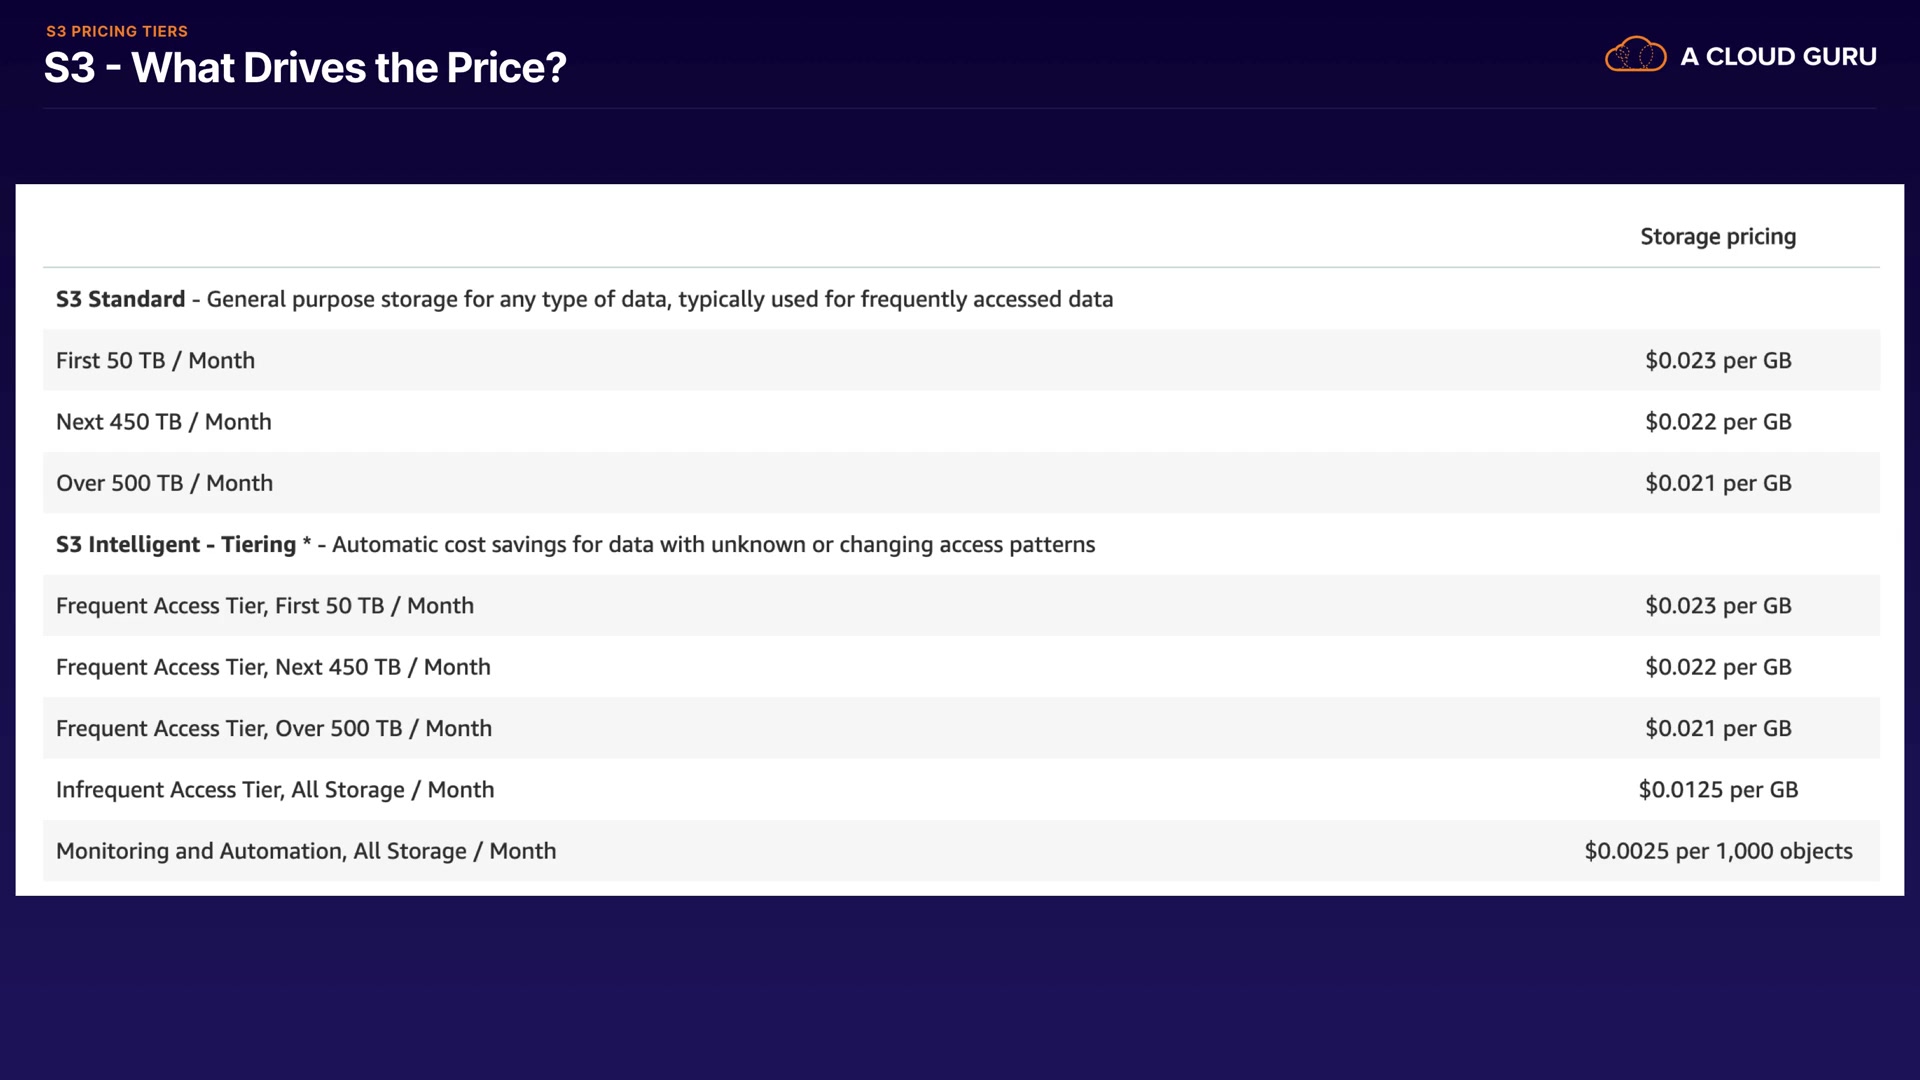Viewport: 1920px width, 1080px height.
Task: Click the 'Storage pricing' column header
Action: tap(1718, 237)
